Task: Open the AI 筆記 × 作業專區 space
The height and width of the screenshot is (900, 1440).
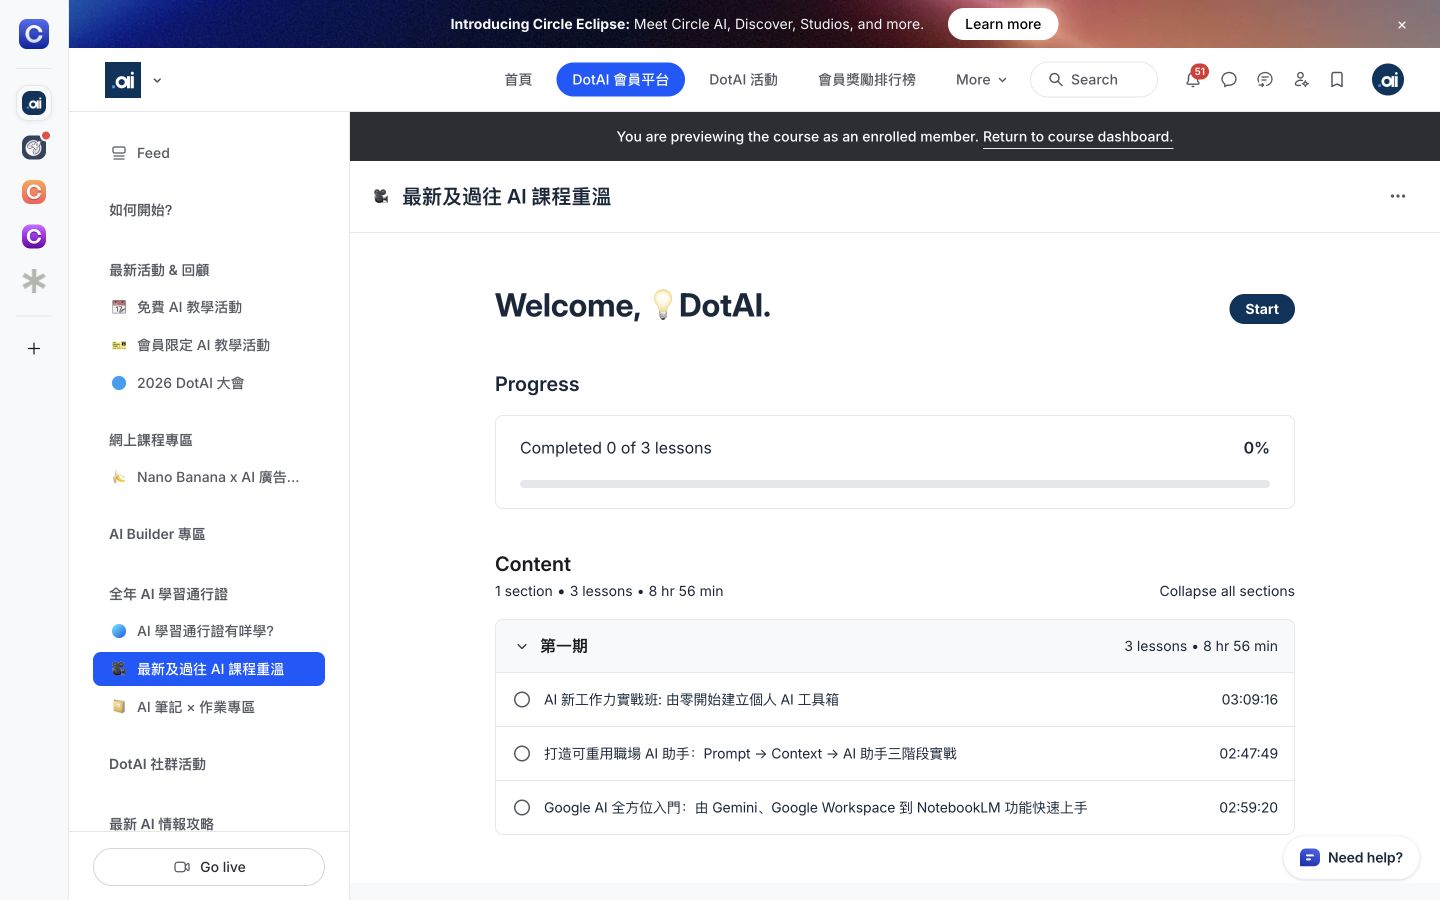Action: tap(209, 707)
